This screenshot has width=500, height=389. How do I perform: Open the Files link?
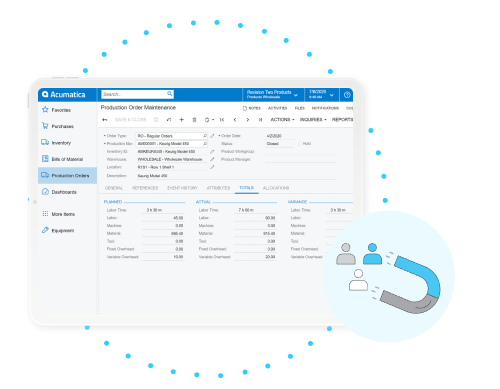(299, 108)
